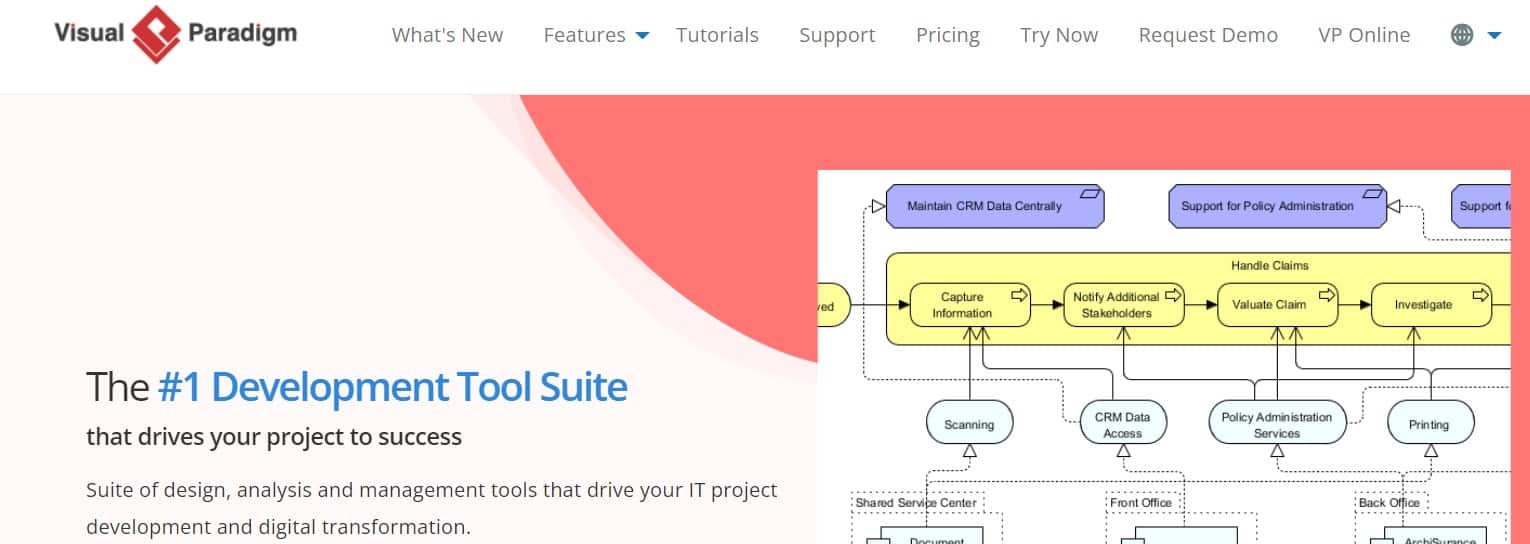View the Pricing page
Image resolution: width=1530 pixels, height=544 pixels.
click(x=947, y=35)
